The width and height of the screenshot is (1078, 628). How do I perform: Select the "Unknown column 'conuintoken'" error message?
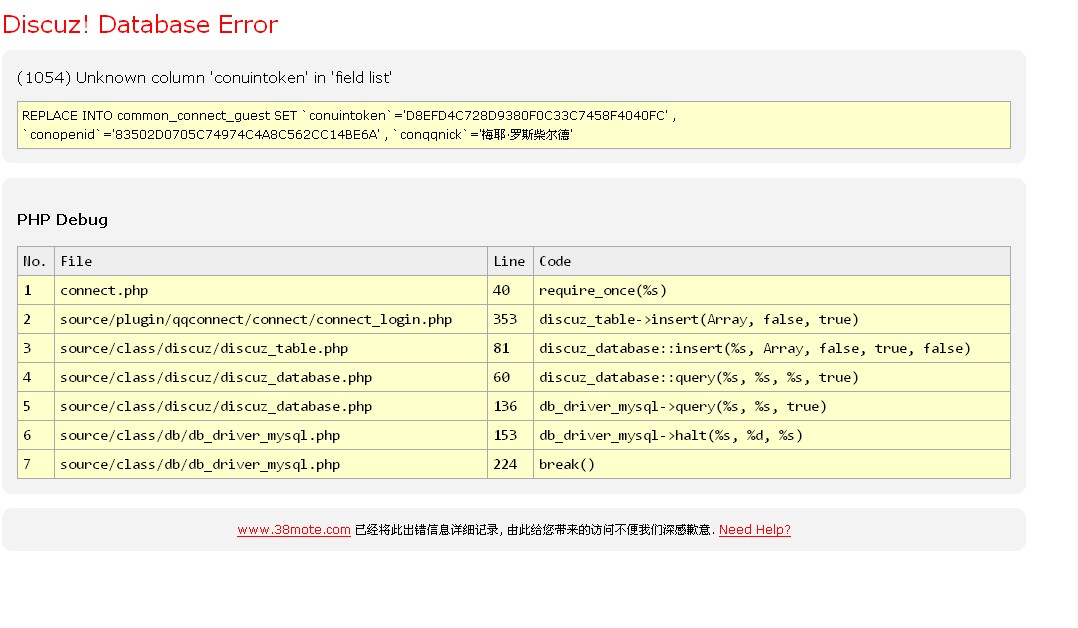pyautogui.click(x=204, y=78)
